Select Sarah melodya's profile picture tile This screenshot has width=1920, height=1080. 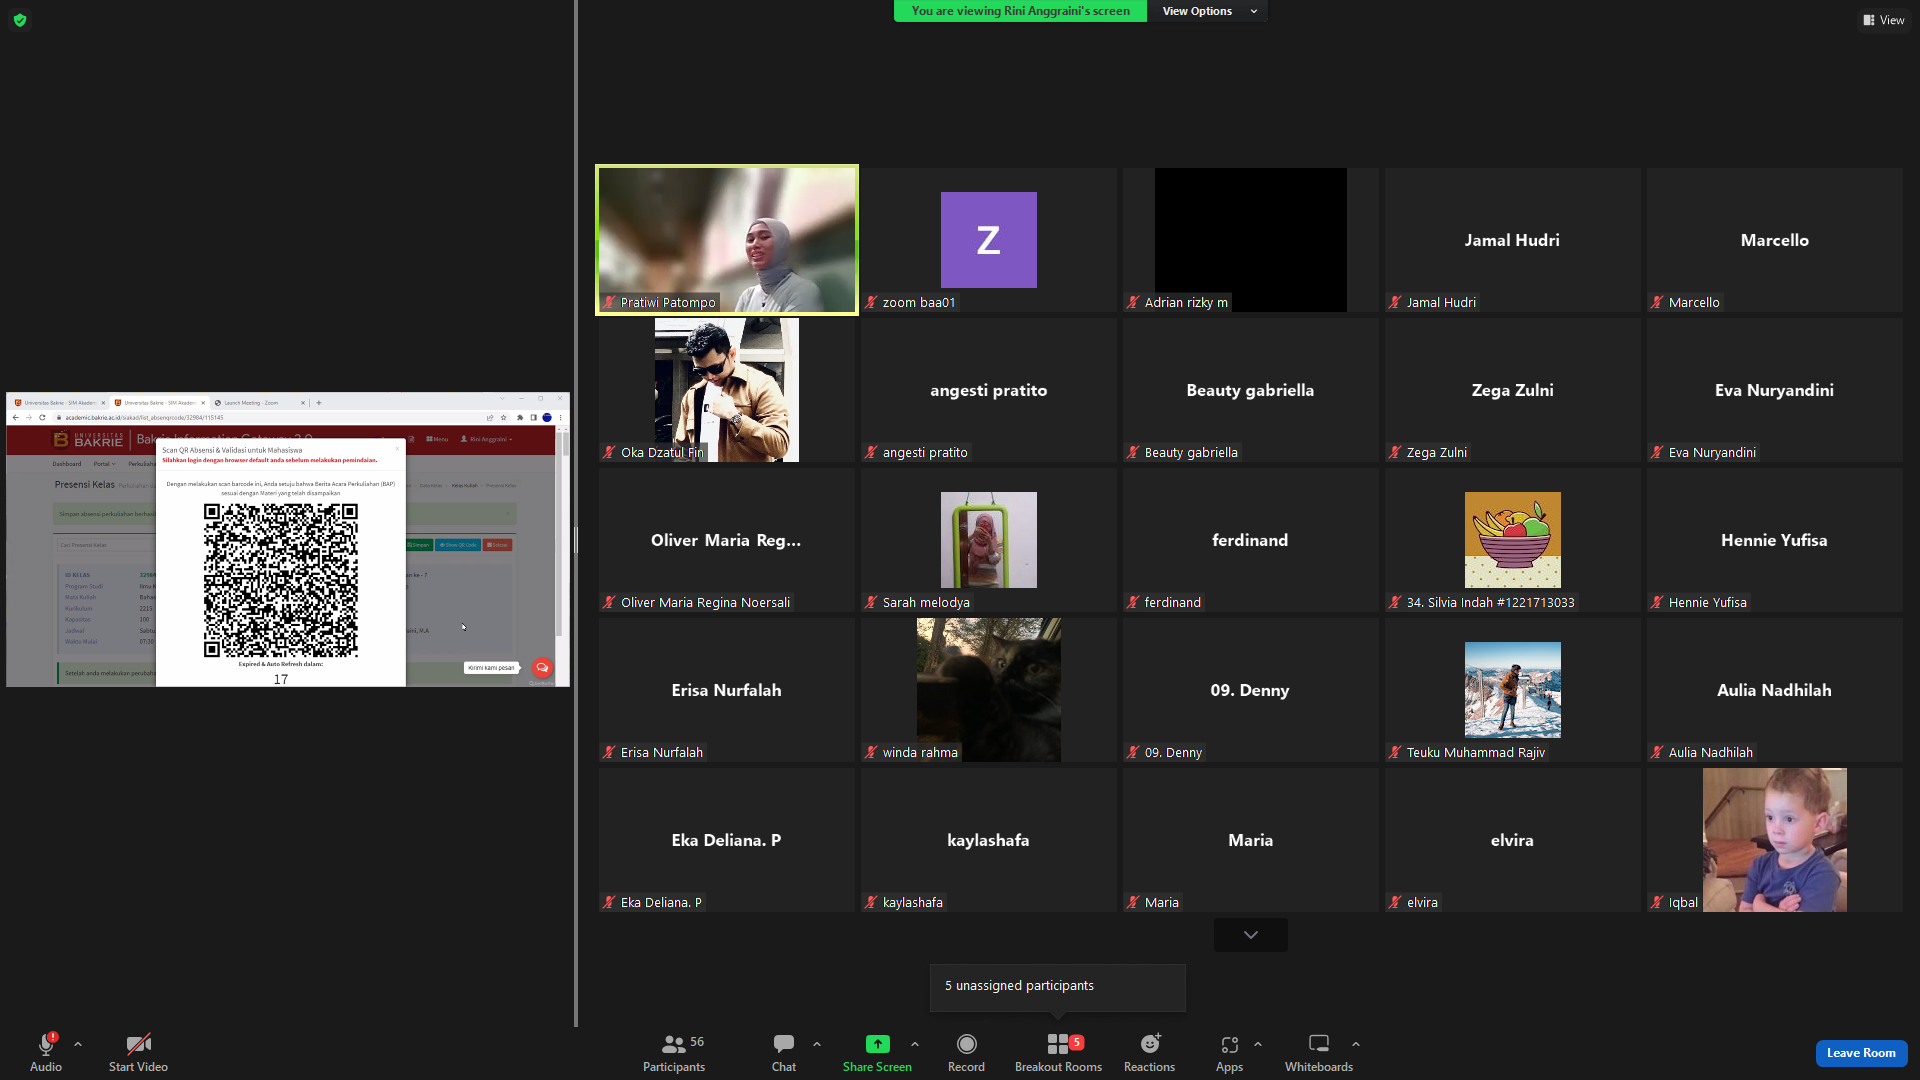point(989,540)
